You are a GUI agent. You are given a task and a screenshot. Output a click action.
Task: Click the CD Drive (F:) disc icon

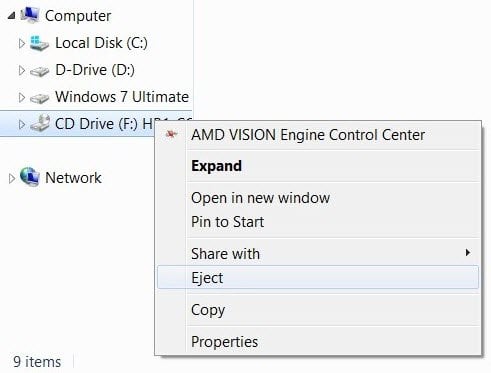pos(40,123)
